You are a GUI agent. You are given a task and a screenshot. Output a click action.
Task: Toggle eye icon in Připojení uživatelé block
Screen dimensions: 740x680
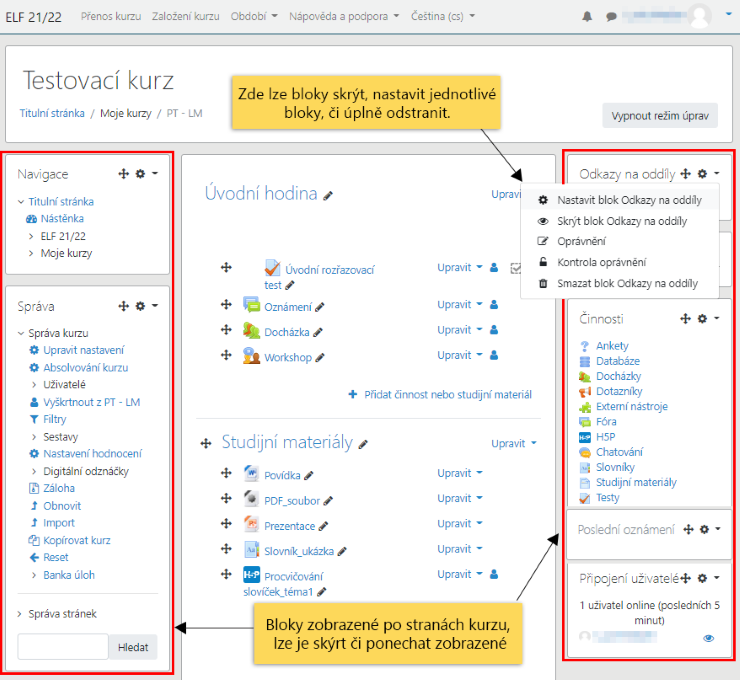(x=709, y=637)
